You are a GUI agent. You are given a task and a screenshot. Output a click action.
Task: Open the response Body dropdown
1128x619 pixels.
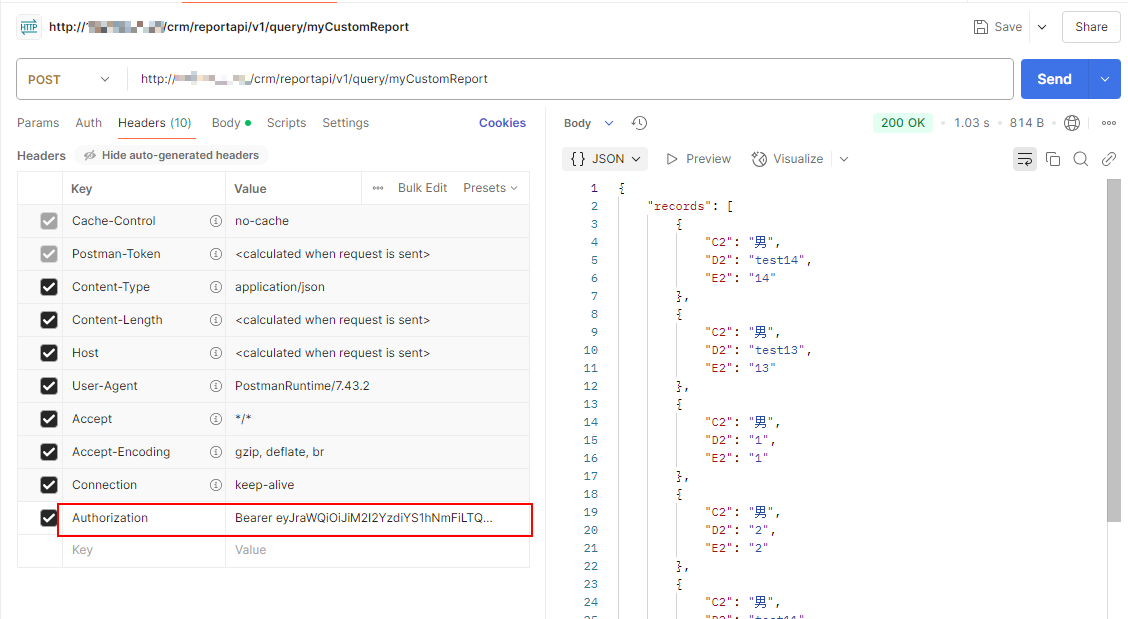588,123
